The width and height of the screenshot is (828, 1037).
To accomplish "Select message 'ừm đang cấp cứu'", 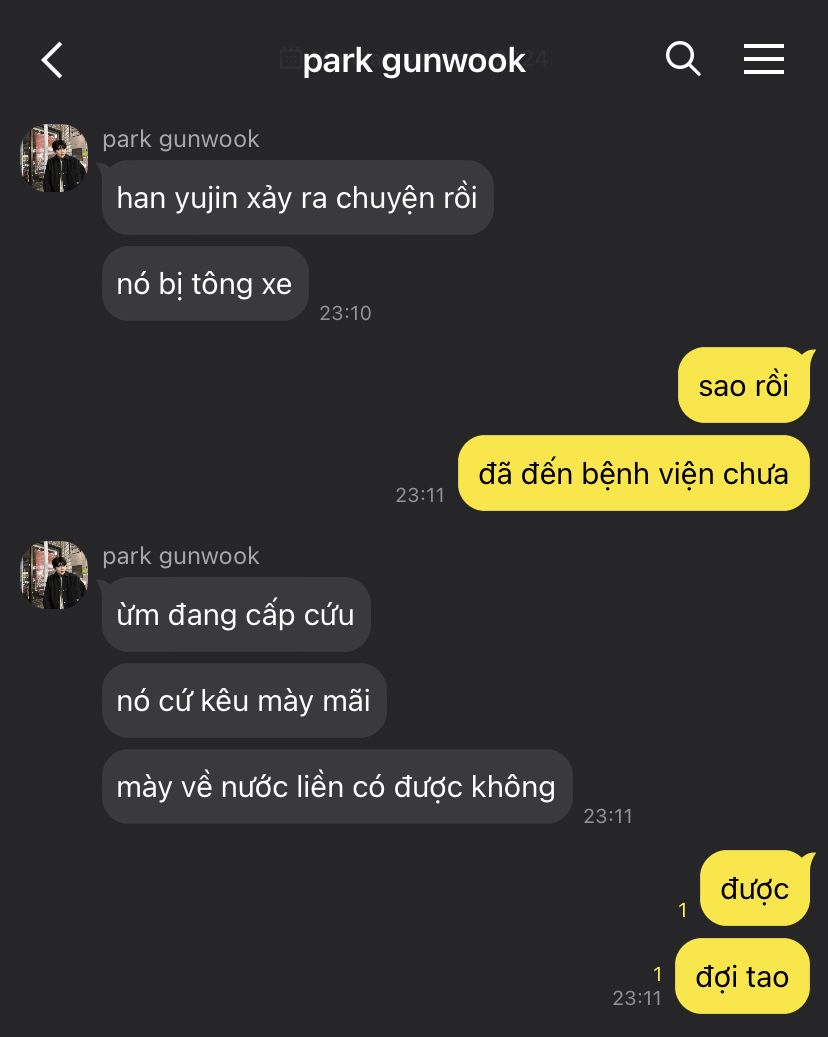I will click(x=236, y=614).
